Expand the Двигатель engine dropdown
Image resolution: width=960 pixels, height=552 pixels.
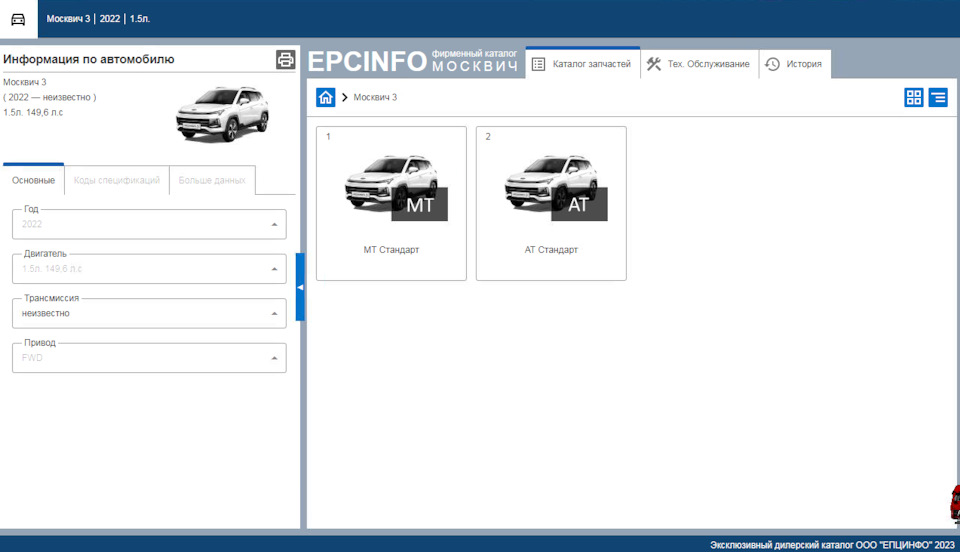[x=275, y=269]
